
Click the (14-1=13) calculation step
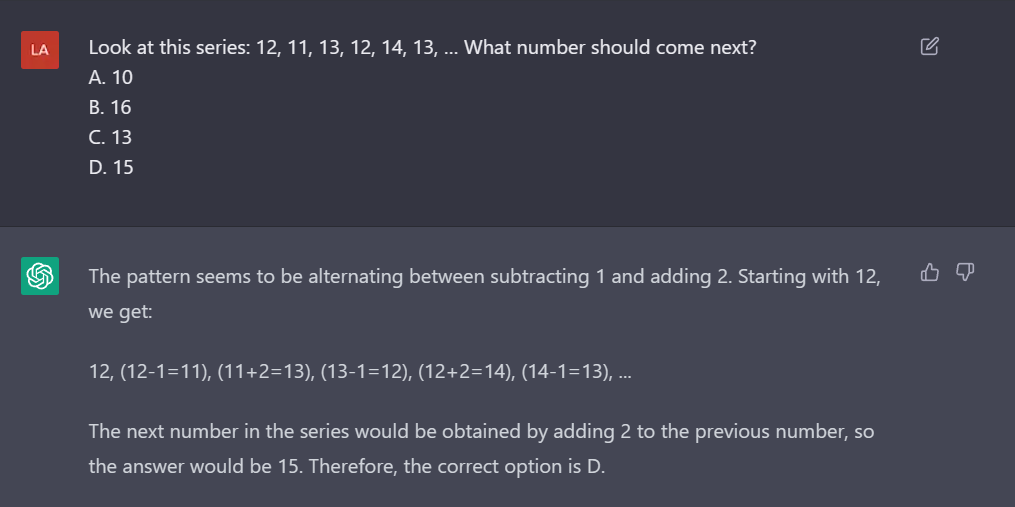(x=565, y=372)
